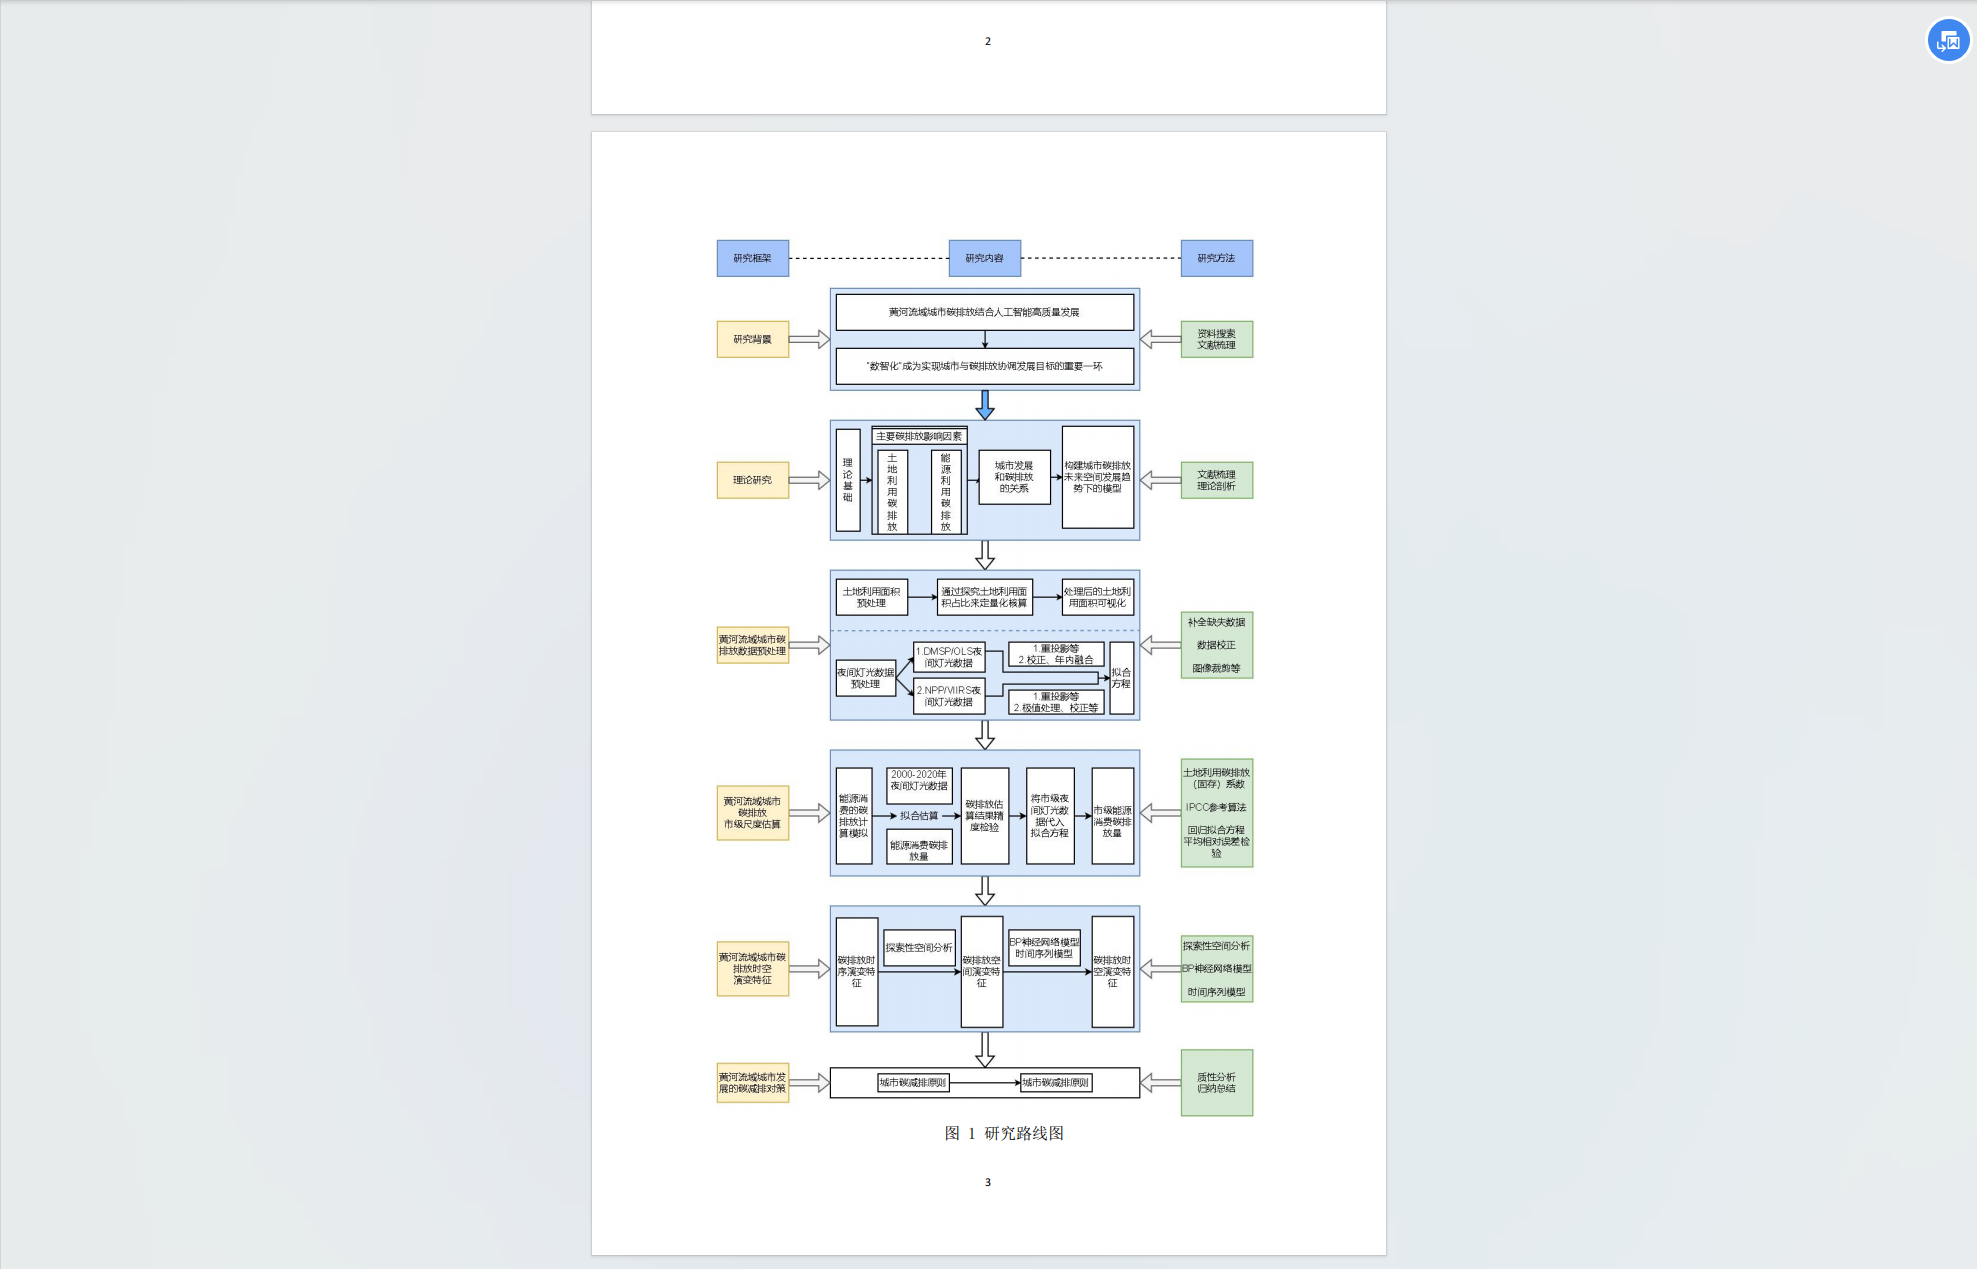This screenshot has height=1269, width=1977.
Task: Click the '拟合估算' label
Action: [919, 816]
